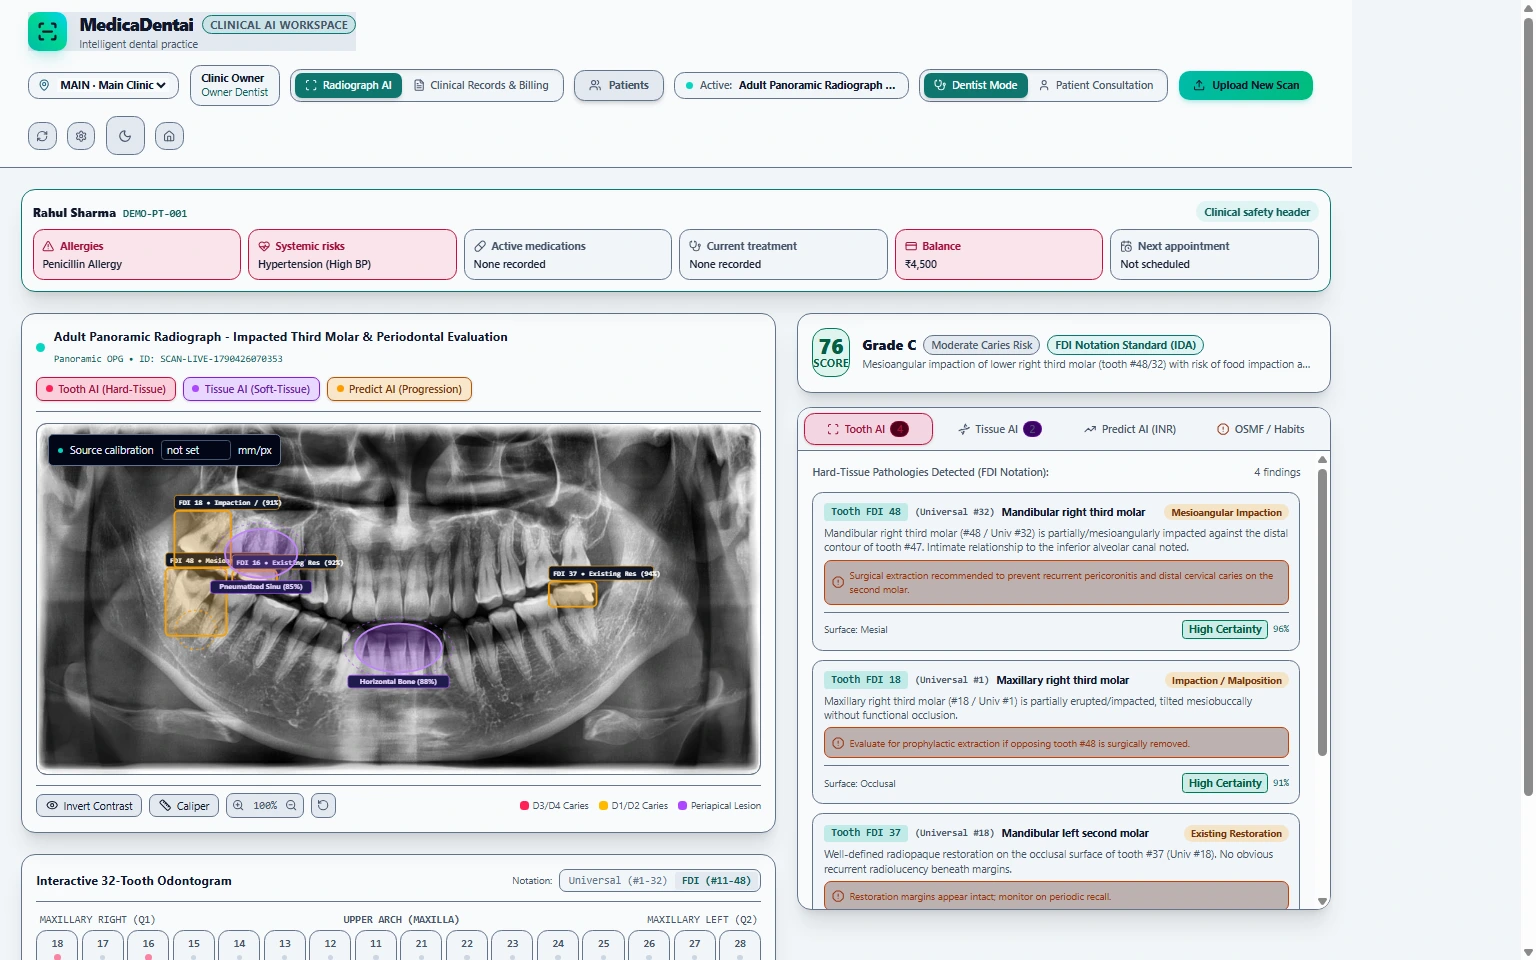Click the Active medications pill icon

[480, 246]
